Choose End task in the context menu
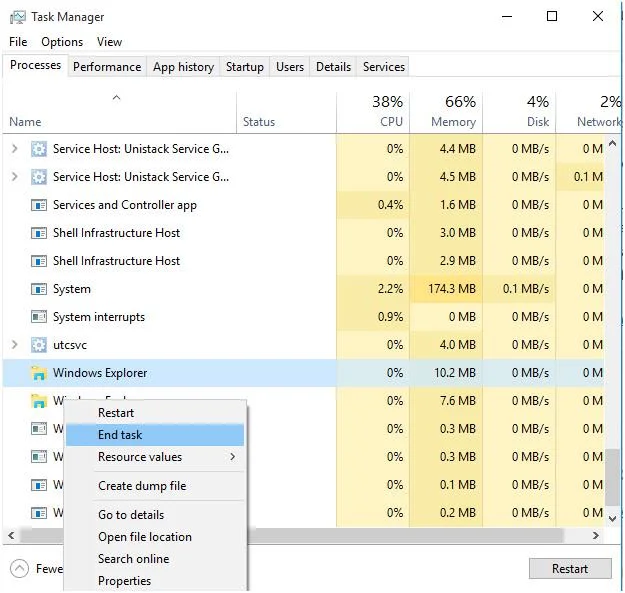625x593 pixels. pos(155,435)
